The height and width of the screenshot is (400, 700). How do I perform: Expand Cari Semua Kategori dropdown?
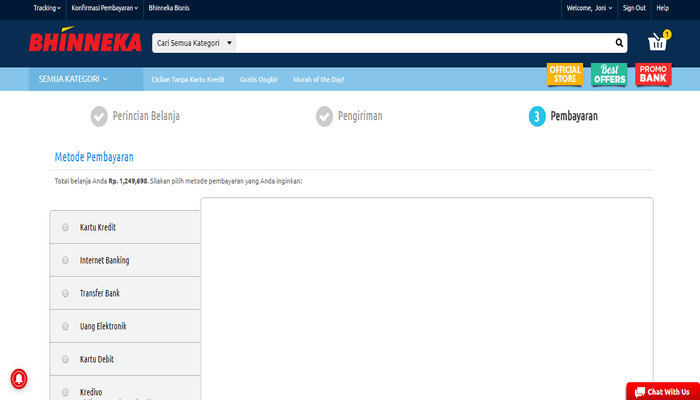(x=195, y=43)
